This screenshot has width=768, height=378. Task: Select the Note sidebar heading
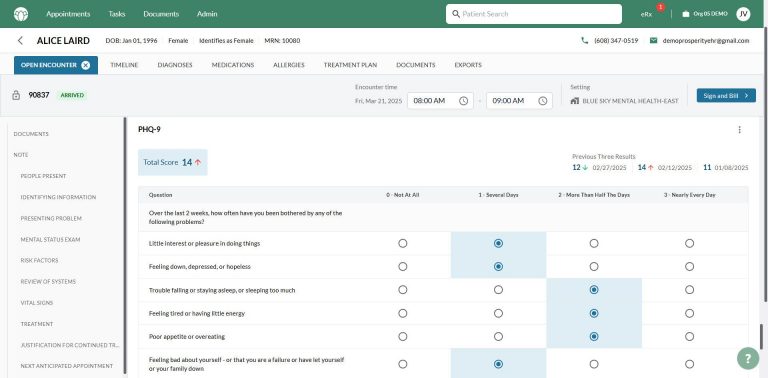tap(21, 155)
